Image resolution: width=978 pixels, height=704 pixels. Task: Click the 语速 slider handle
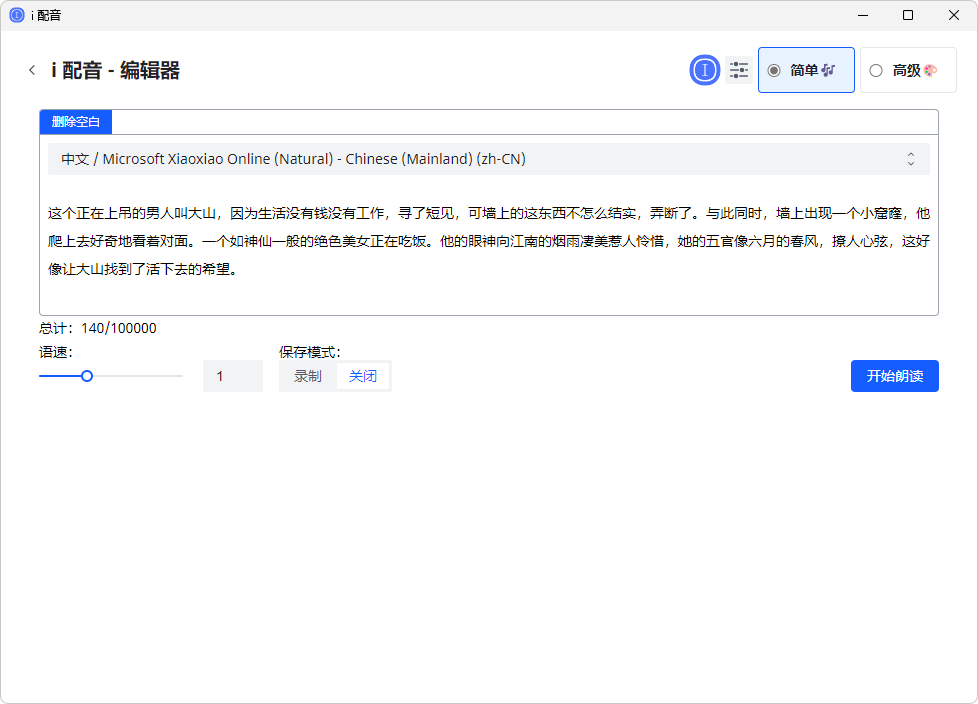tap(87, 376)
